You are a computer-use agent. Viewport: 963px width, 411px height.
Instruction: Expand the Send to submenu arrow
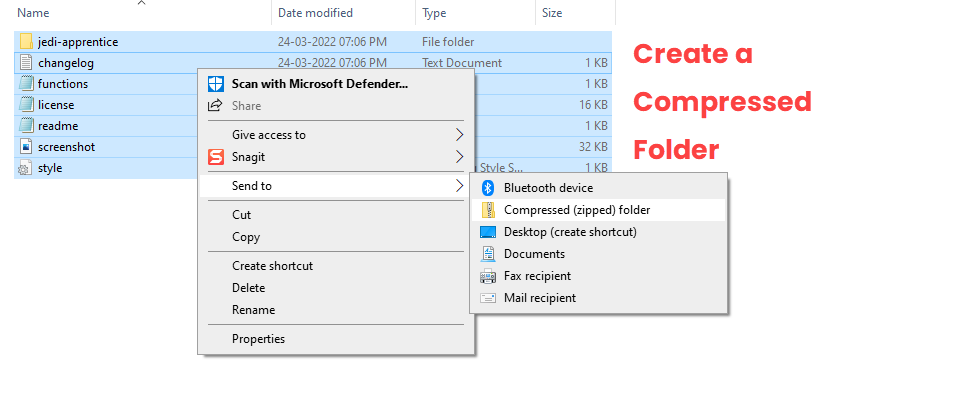459,186
